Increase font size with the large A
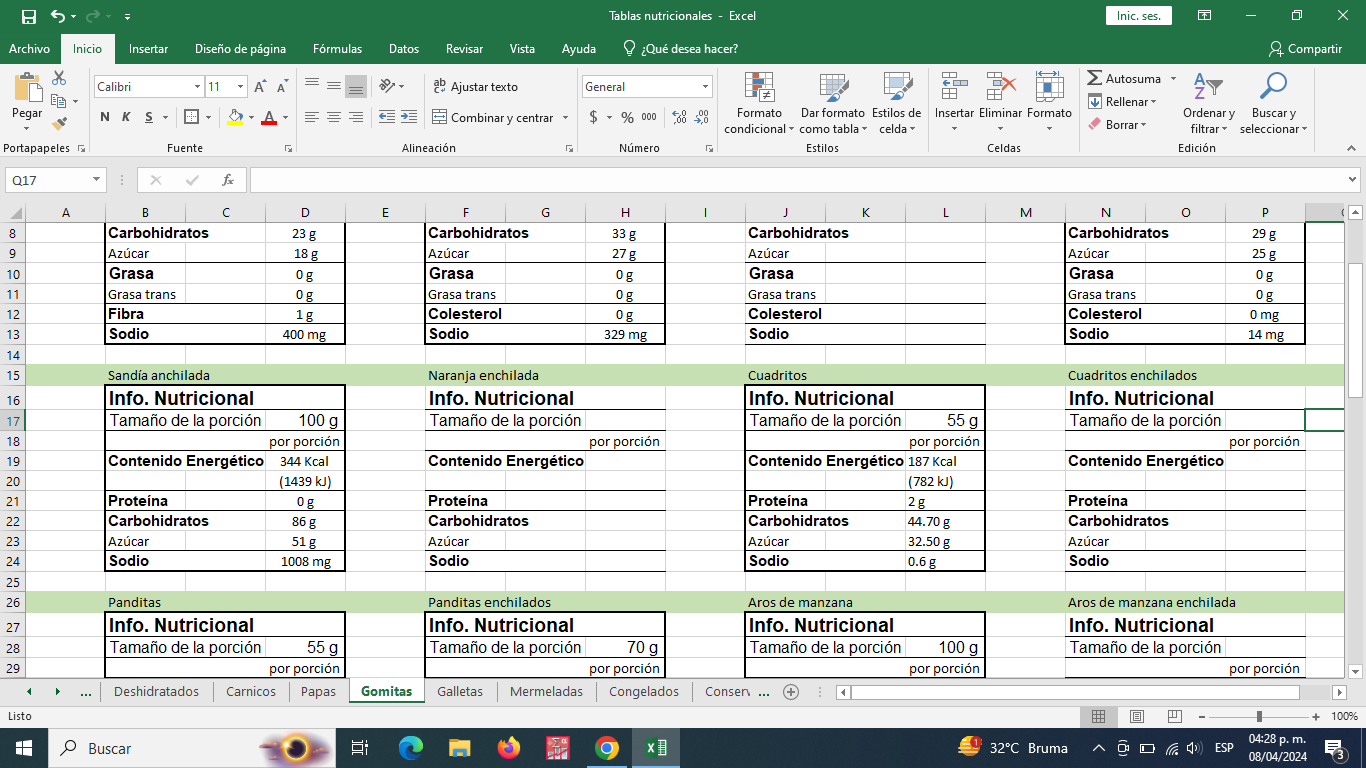 262,87
